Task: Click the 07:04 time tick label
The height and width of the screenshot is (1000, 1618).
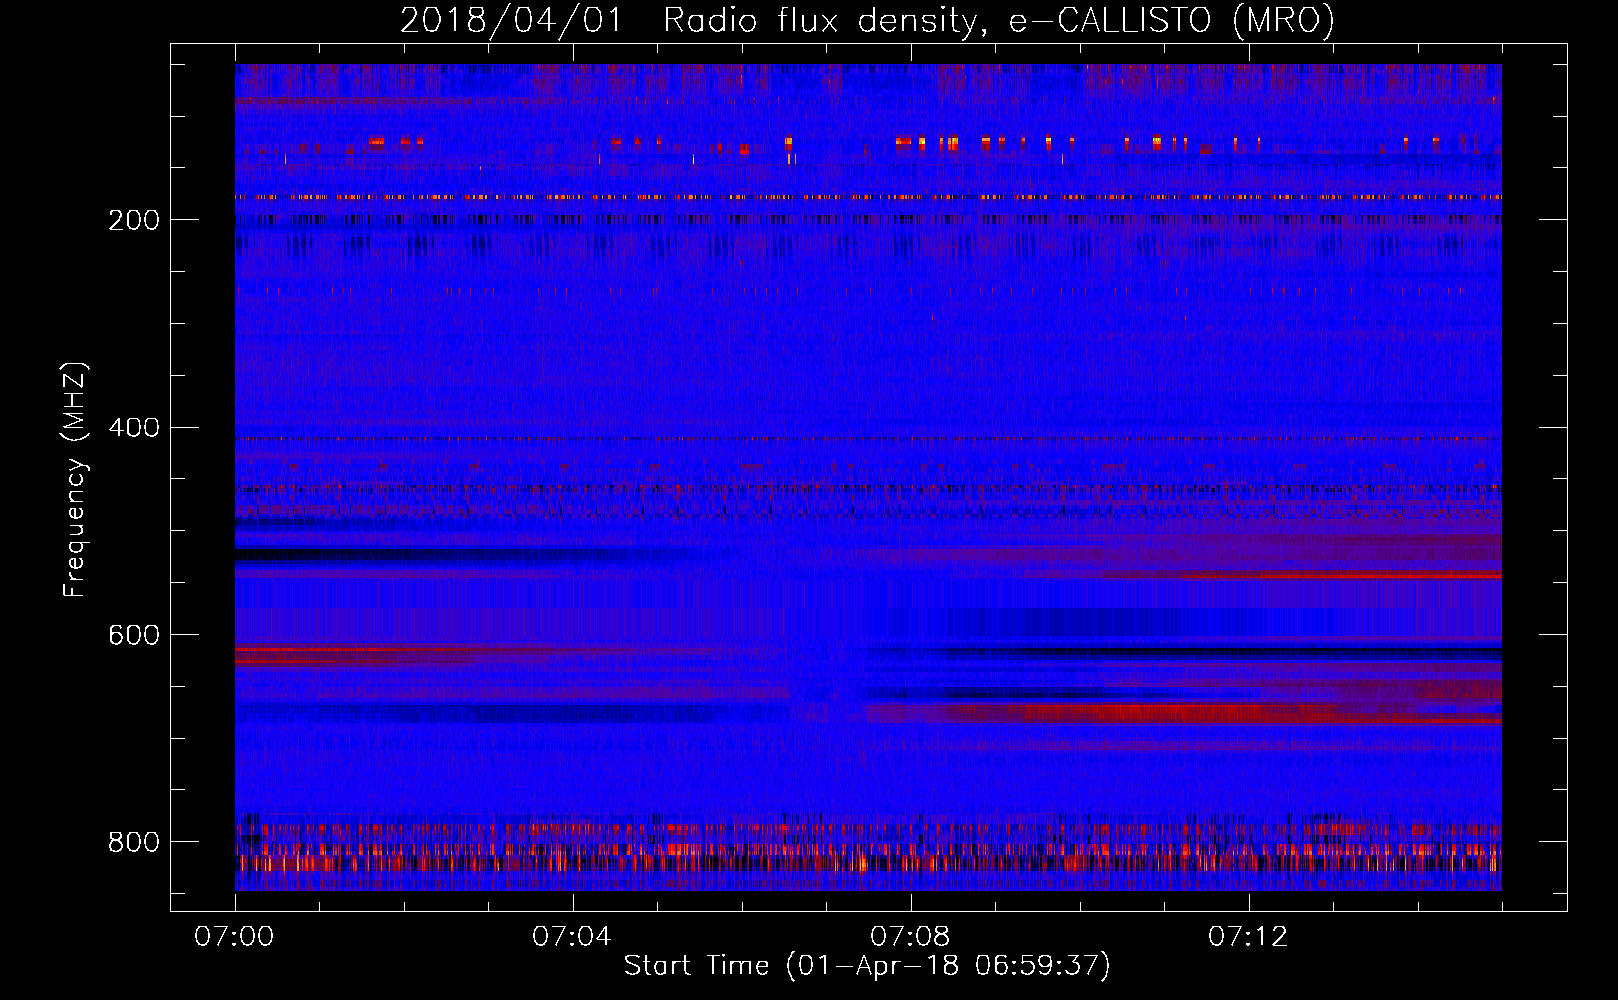Action: (572, 936)
